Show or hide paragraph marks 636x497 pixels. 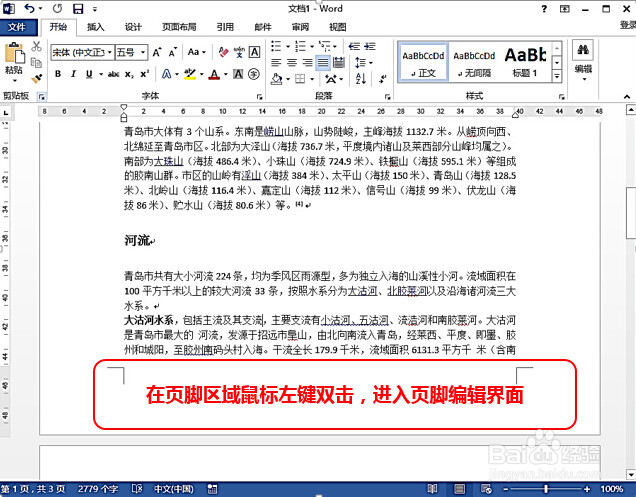[382, 79]
